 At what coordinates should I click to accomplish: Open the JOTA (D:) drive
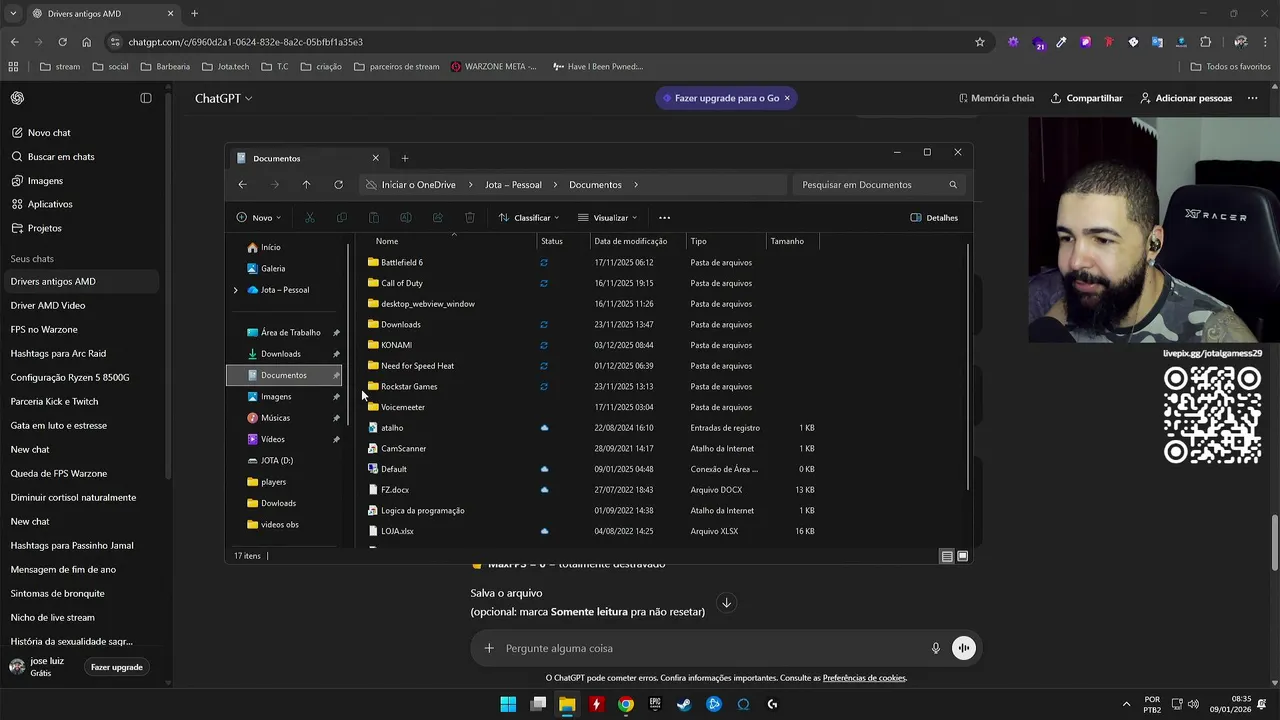[270, 461]
